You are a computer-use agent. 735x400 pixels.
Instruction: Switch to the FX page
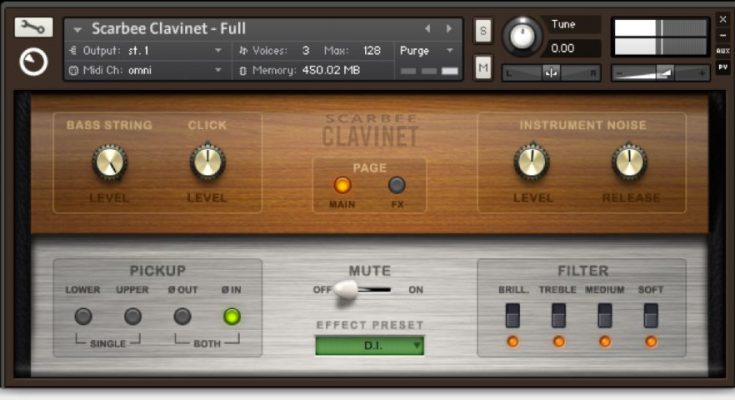(x=397, y=185)
